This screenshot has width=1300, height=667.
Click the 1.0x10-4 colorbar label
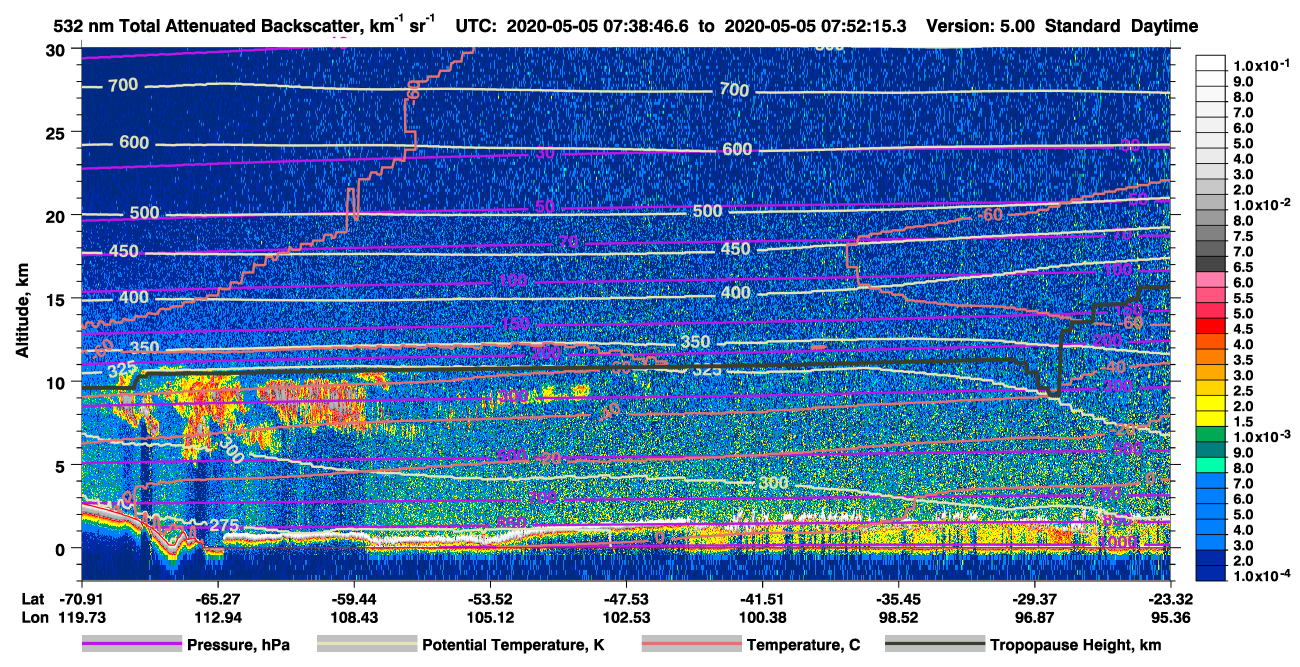pos(1263,577)
